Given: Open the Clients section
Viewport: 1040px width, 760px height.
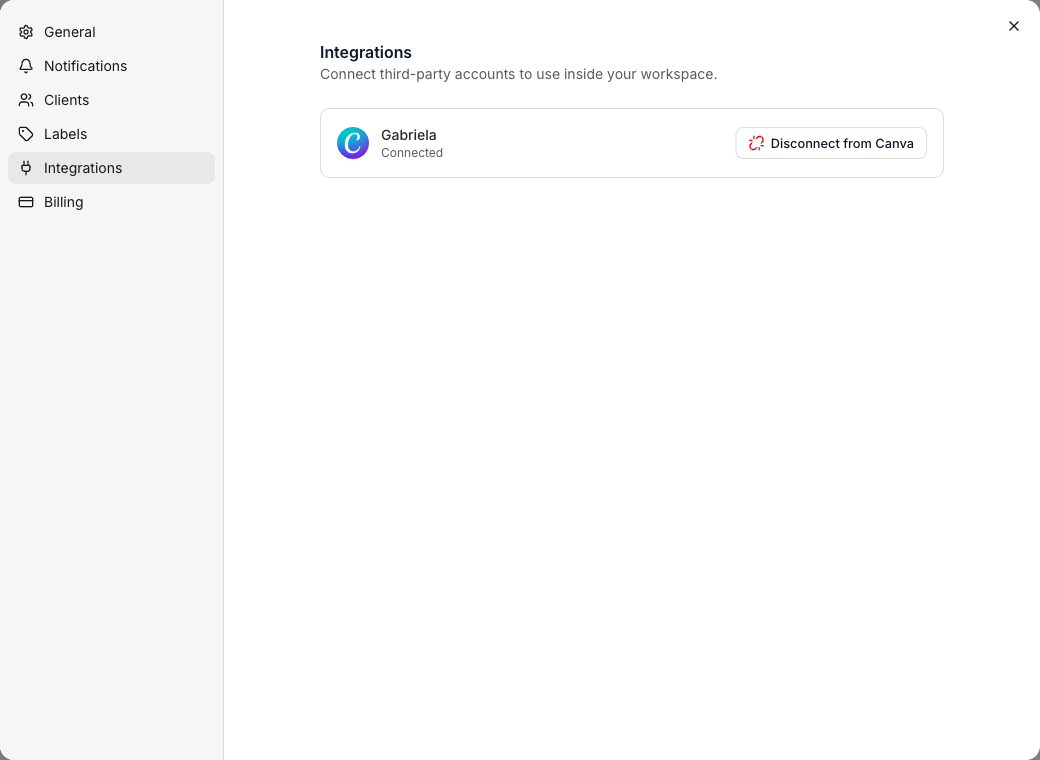Looking at the screenshot, I should (x=111, y=100).
